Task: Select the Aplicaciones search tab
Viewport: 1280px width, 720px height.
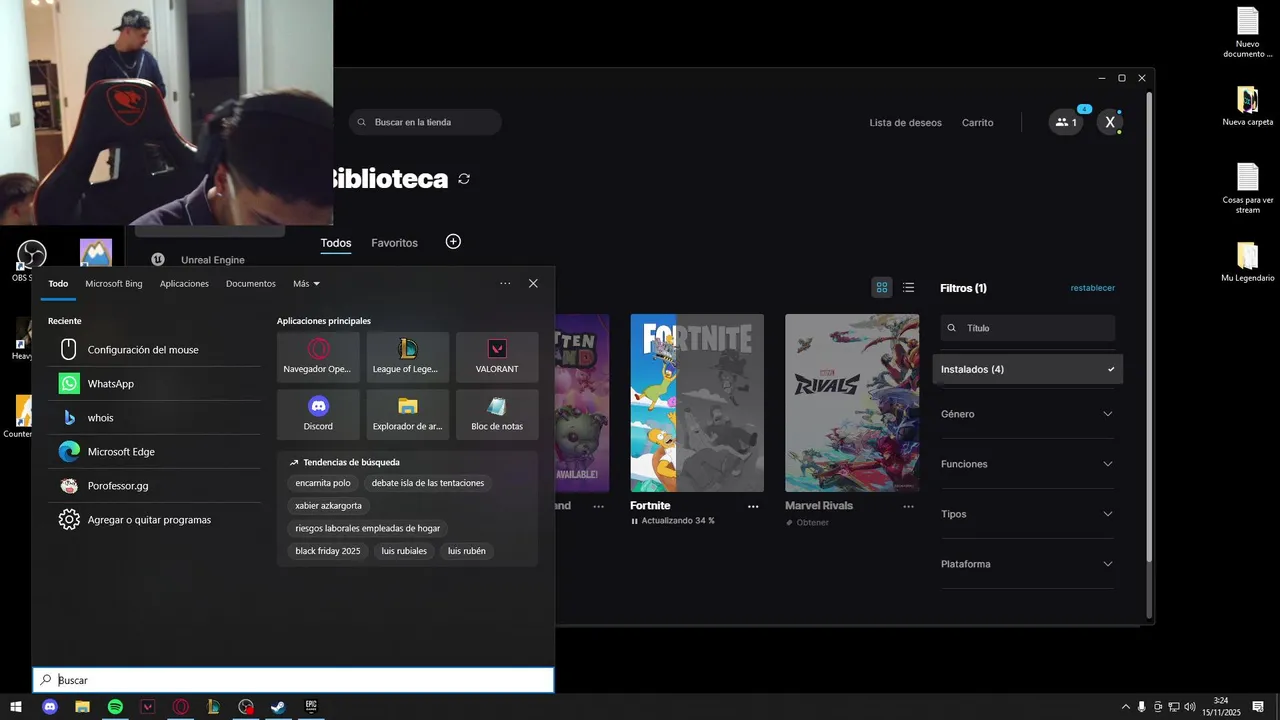Action: point(184,284)
